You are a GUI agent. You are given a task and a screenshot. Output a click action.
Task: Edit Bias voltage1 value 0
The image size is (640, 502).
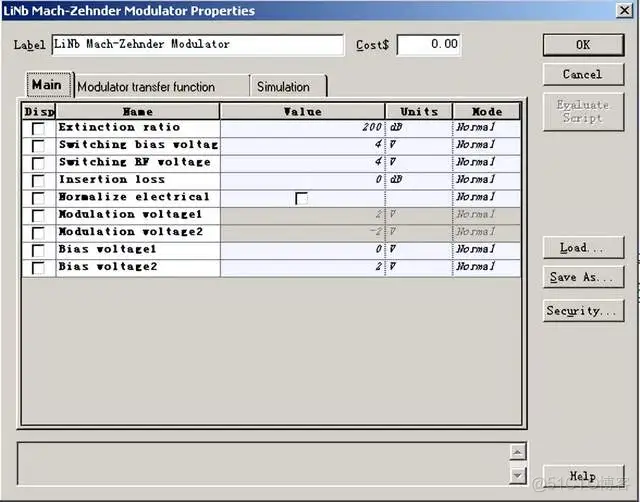(x=302, y=250)
